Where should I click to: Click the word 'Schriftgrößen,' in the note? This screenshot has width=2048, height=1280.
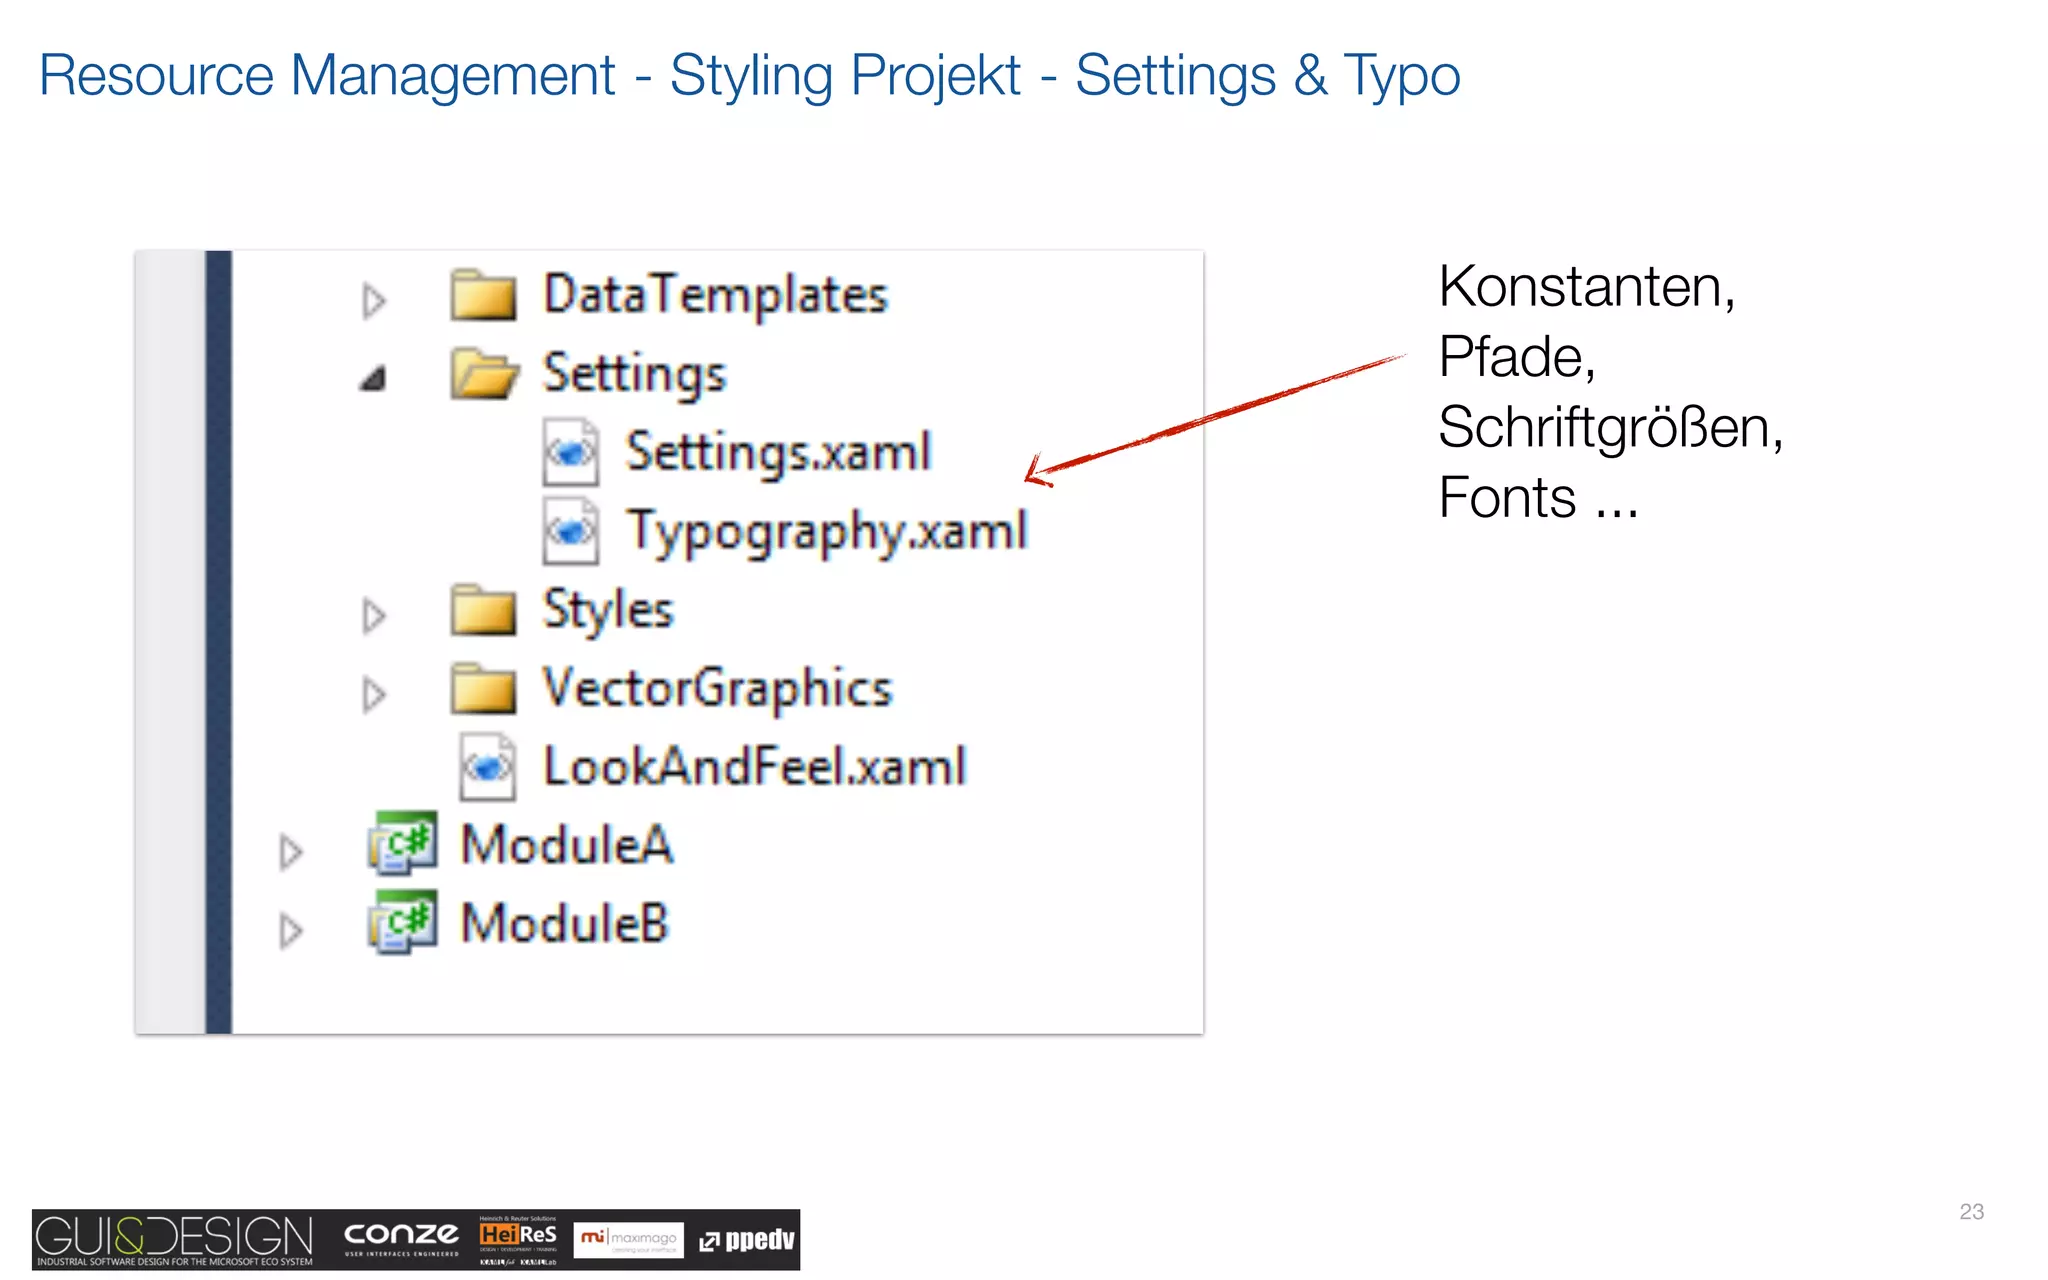click(x=1611, y=428)
